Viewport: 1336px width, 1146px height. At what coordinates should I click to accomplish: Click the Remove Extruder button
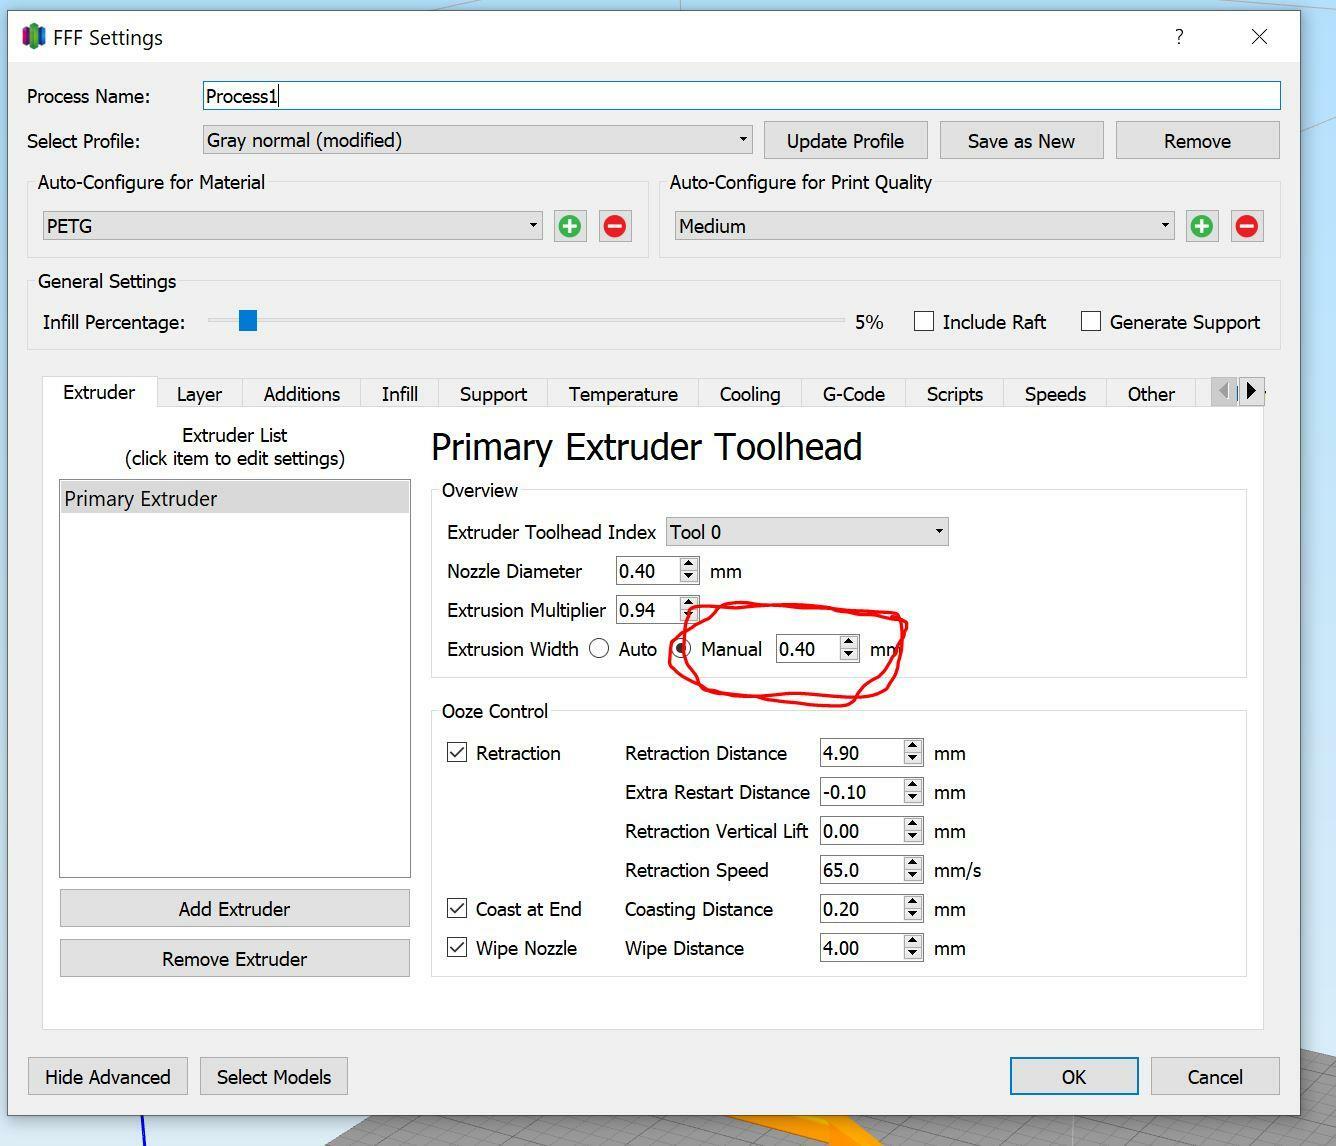point(235,958)
